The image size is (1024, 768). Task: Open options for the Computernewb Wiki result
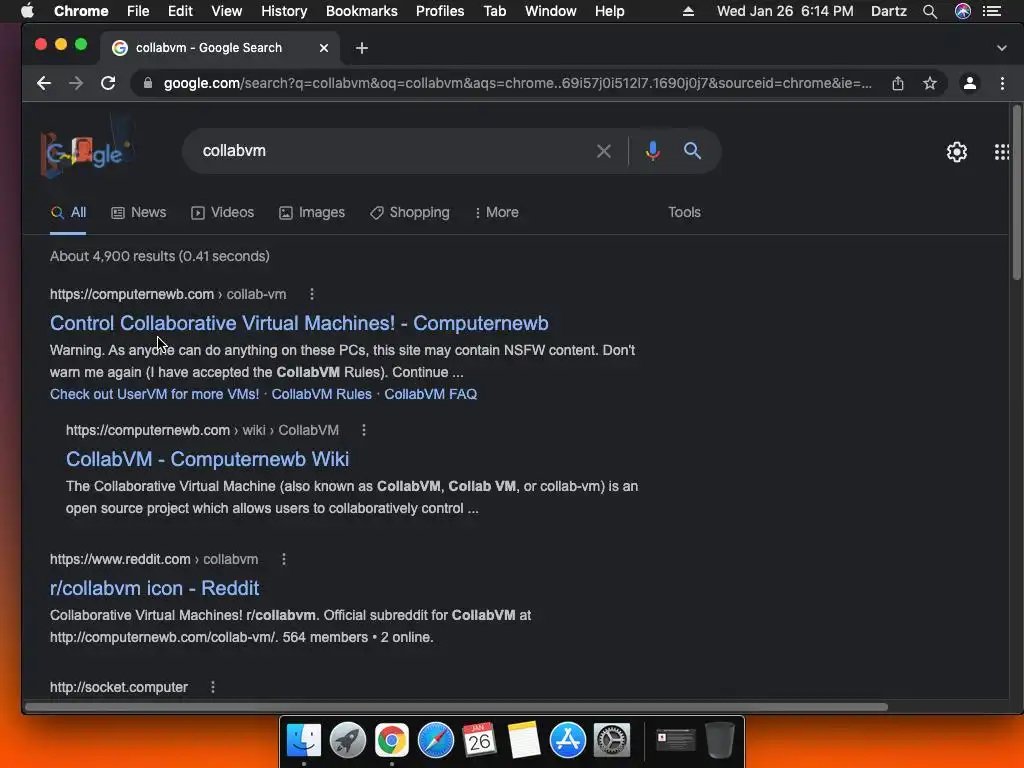[364, 430]
